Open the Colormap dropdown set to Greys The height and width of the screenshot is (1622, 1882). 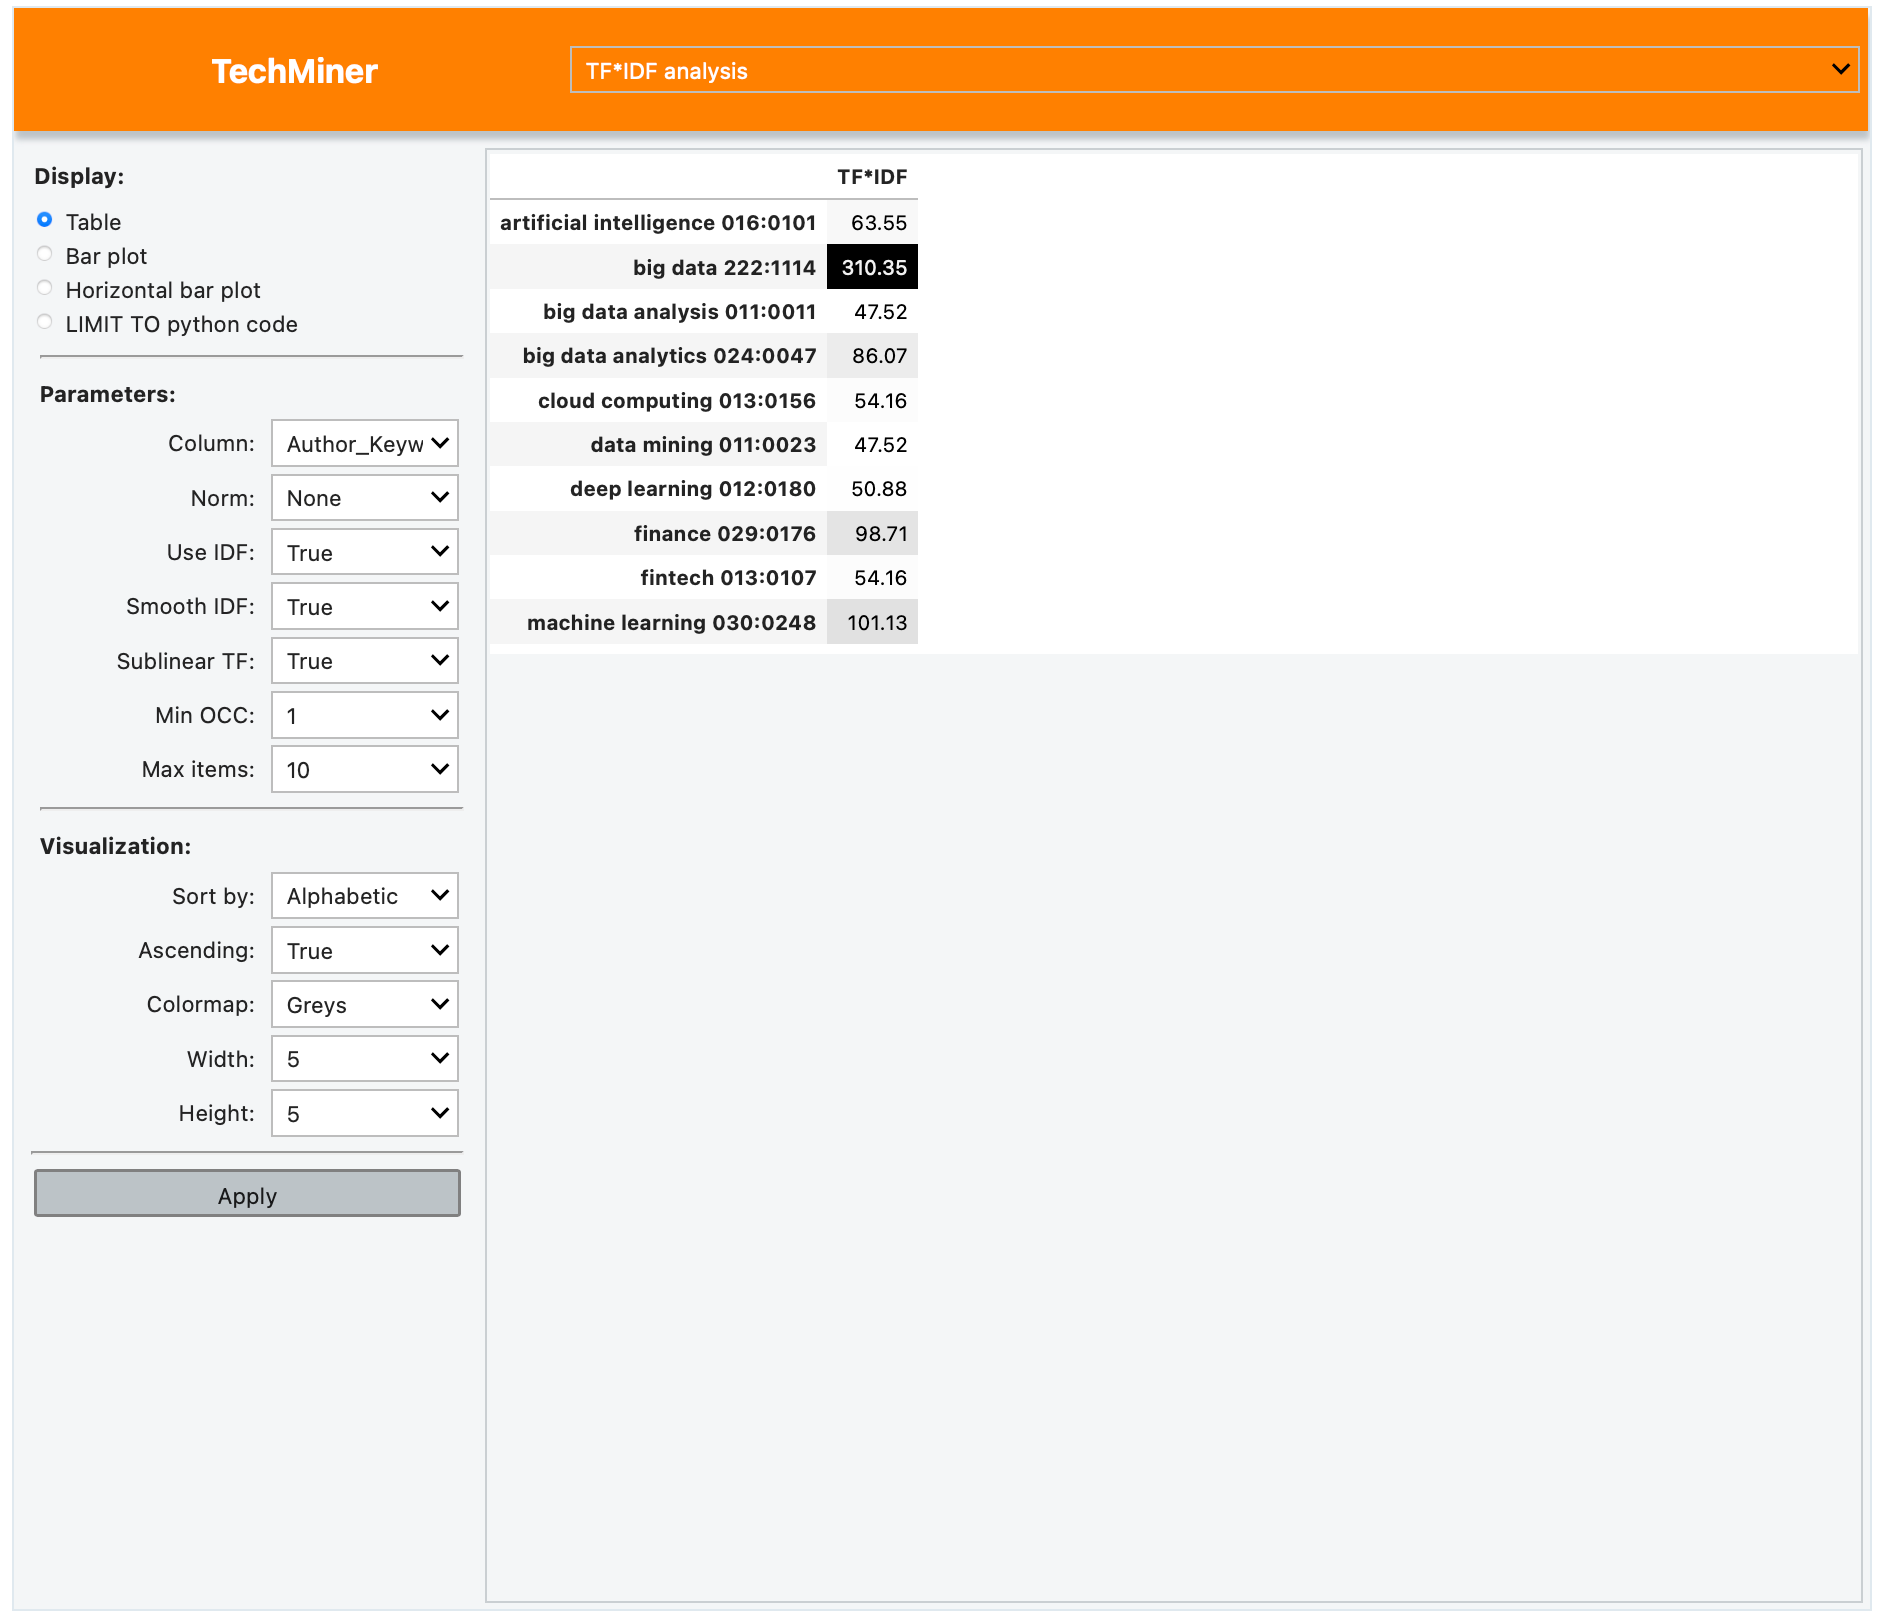click(x=365, y=1004)
